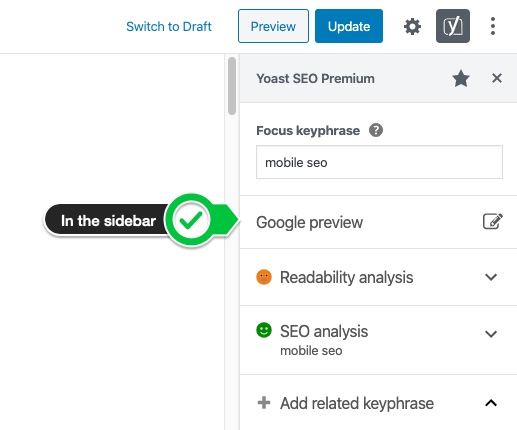
Task: Open Focus keyphrase help question mark
Action: pos(376,130)
